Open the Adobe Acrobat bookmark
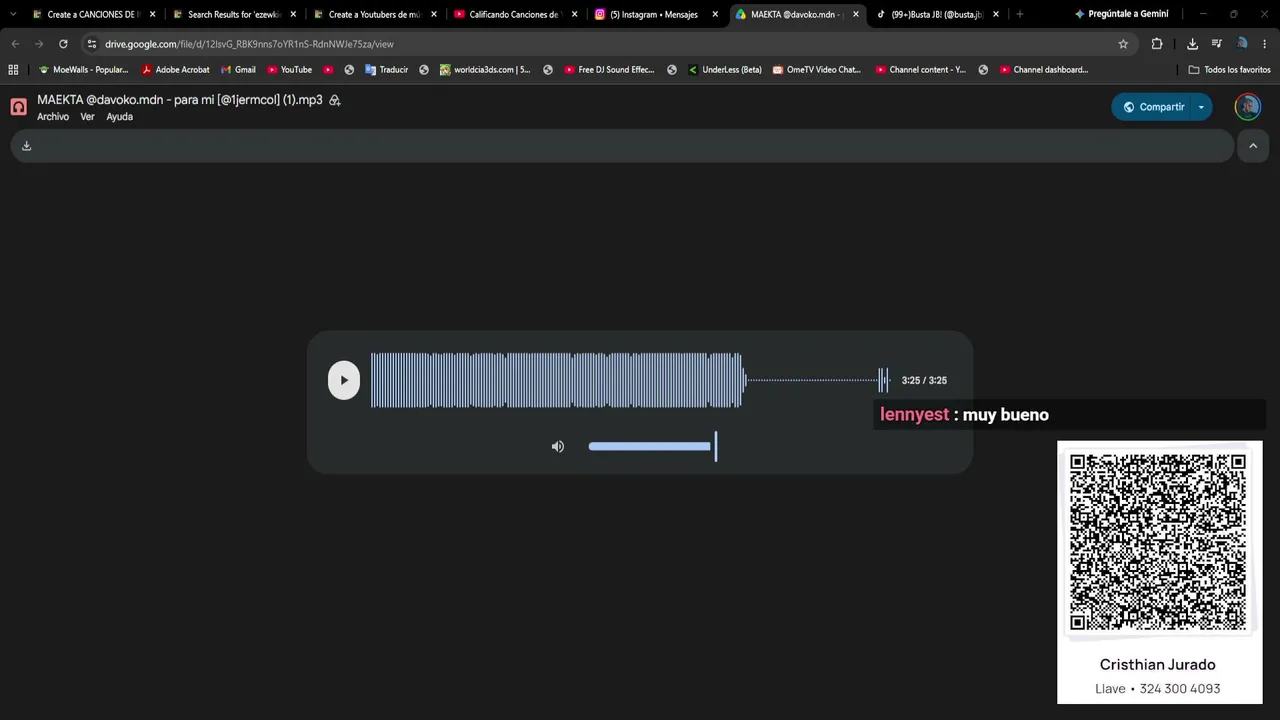The height and width of the screenshot is (720, 1280). tap(176, 70)
